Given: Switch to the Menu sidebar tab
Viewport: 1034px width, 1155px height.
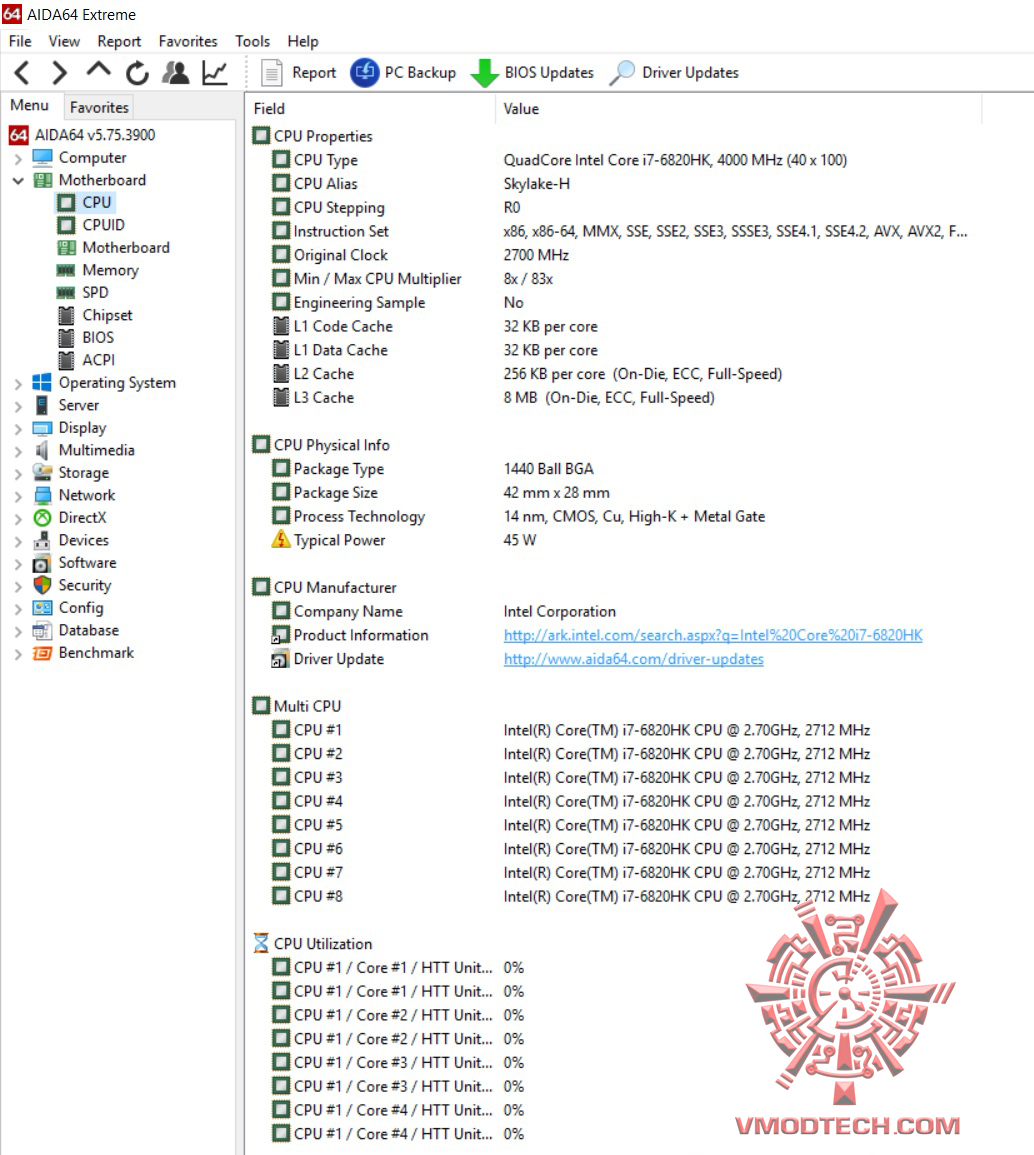Looking at the screenshot, I should pyautogui.click(x=29, y=105).
